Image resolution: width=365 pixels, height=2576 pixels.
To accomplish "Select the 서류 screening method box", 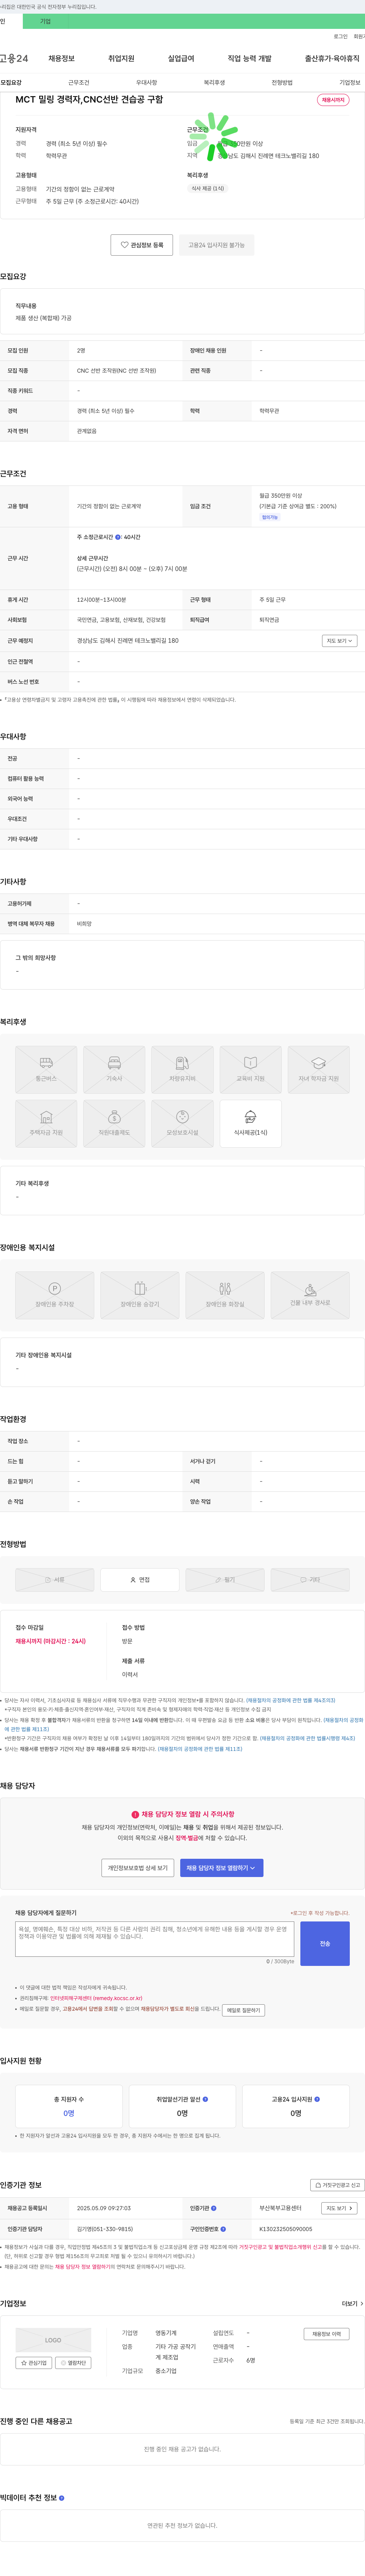I will [x=55, y=1579].
